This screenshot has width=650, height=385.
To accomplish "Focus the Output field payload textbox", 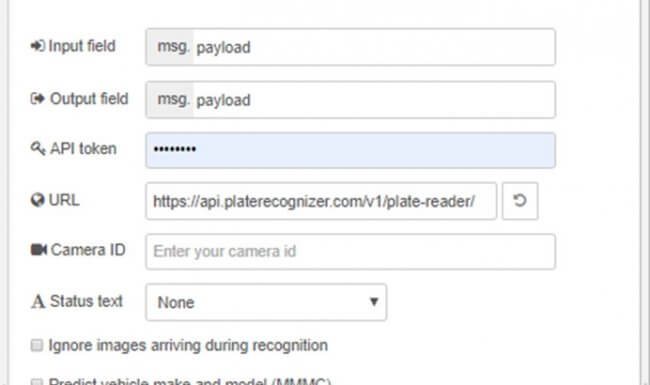I will point(374,100).
